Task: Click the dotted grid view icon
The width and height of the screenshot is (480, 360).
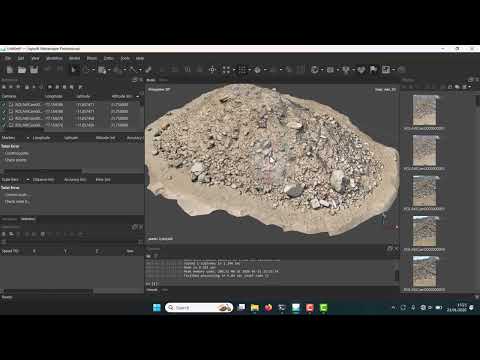Action: tap(242, 69)
